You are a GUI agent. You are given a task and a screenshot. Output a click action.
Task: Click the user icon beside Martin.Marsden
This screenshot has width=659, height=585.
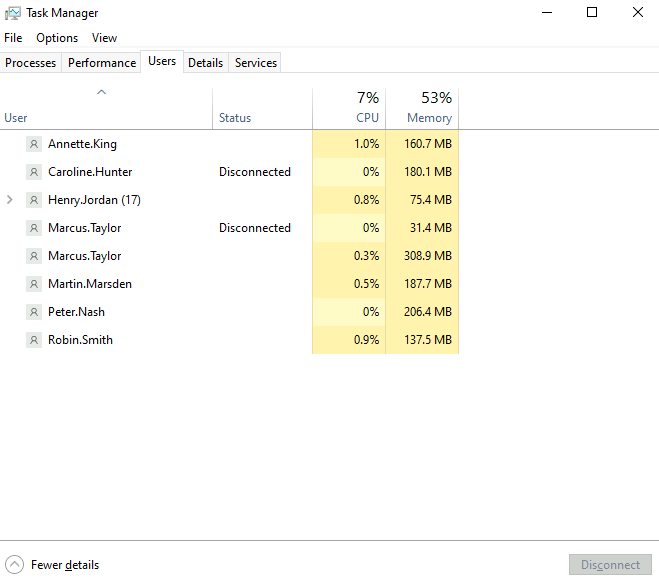tap(34, 284)
